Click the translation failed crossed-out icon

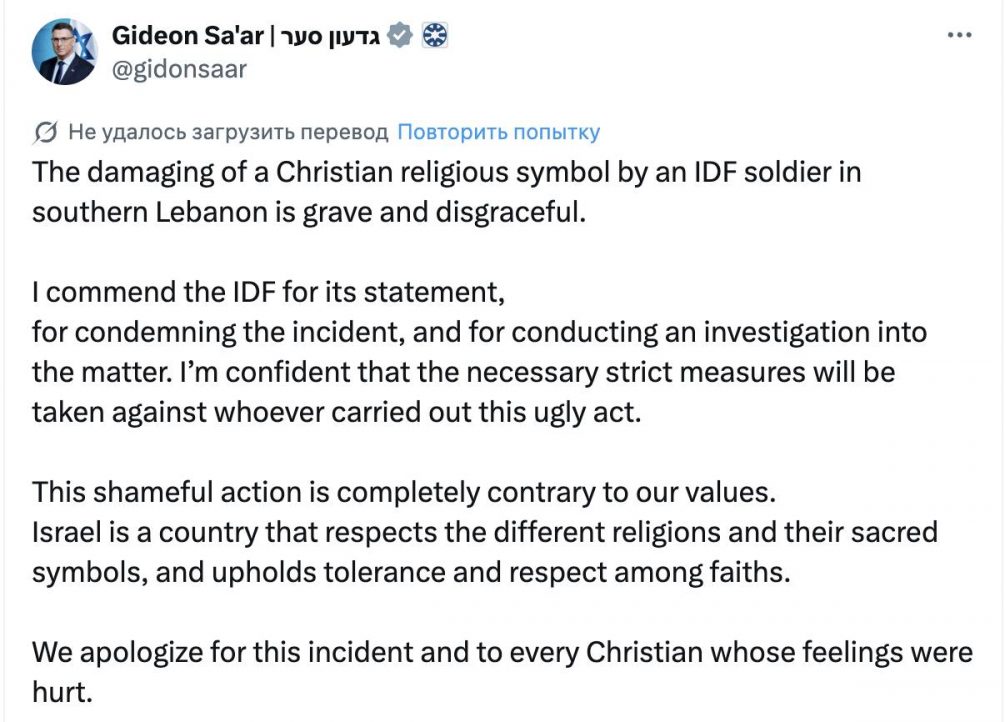[x=45, y=132]
